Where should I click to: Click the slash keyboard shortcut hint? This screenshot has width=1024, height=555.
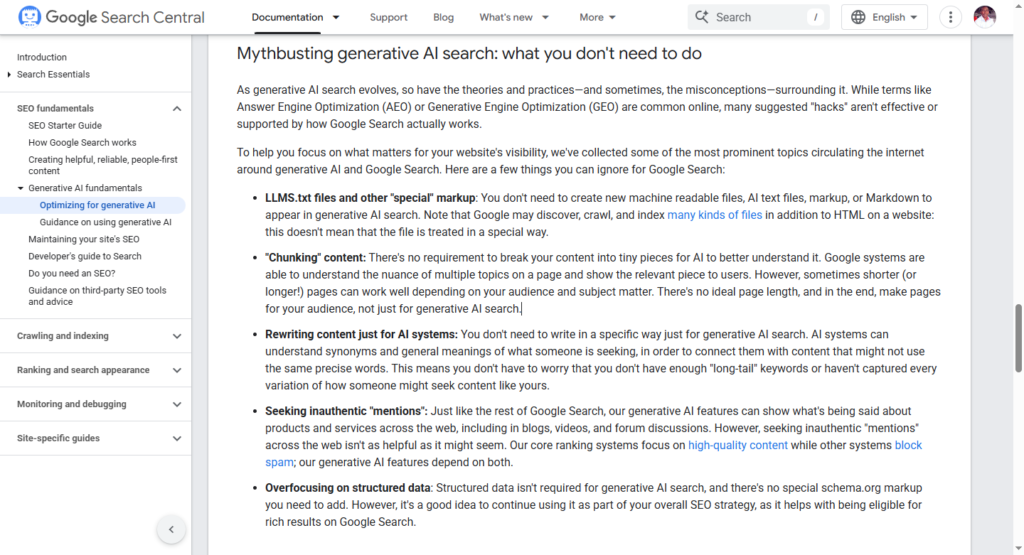[815, 17]
